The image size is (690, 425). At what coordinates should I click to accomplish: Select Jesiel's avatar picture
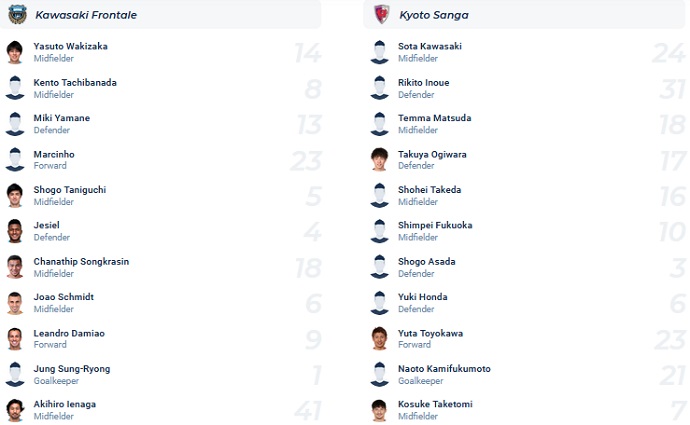coord(15,231)
